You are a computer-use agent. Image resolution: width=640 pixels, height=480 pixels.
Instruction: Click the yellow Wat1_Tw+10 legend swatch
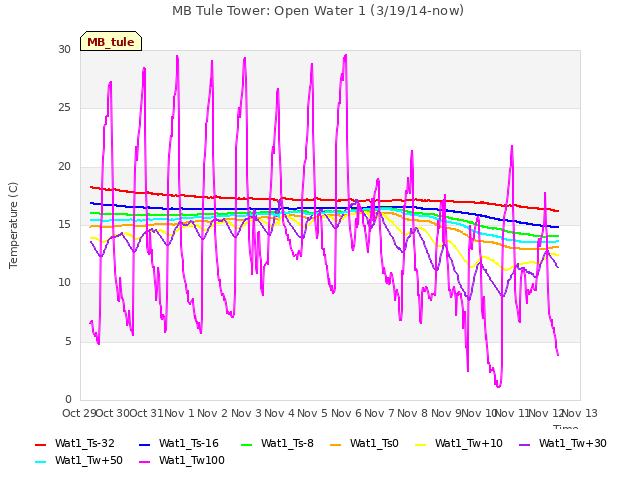pos(420,444)
